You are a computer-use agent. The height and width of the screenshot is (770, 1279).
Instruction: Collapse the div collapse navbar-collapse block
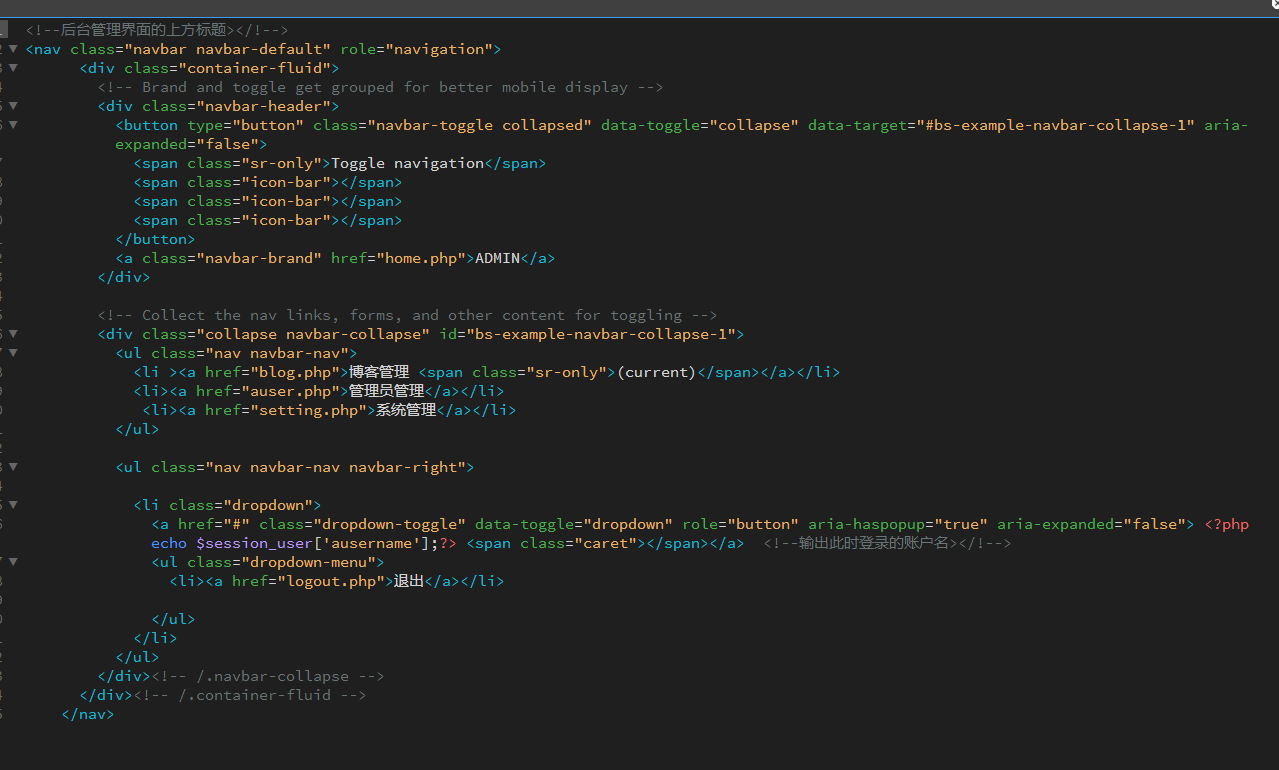13,334
